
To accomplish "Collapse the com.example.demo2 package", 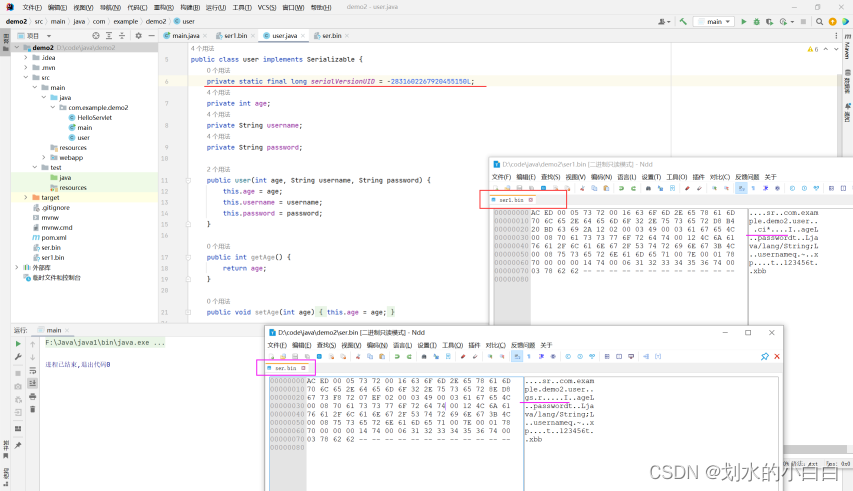I will pyautogui.click(x=53, y=108).
